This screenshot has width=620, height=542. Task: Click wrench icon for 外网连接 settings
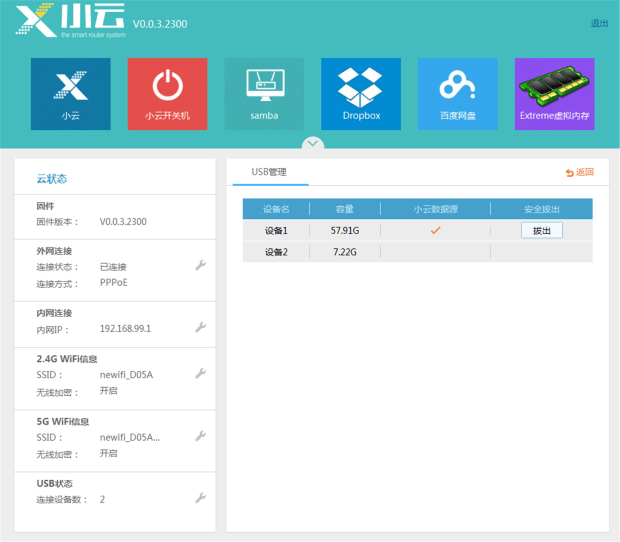tap(200, 265)
